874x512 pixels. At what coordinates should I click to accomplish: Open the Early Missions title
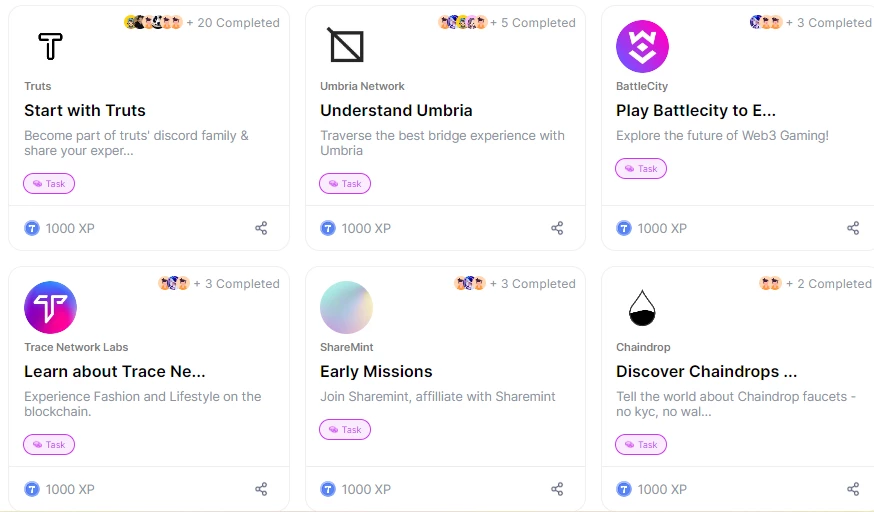pyautogui.click(x=376, y=372)
